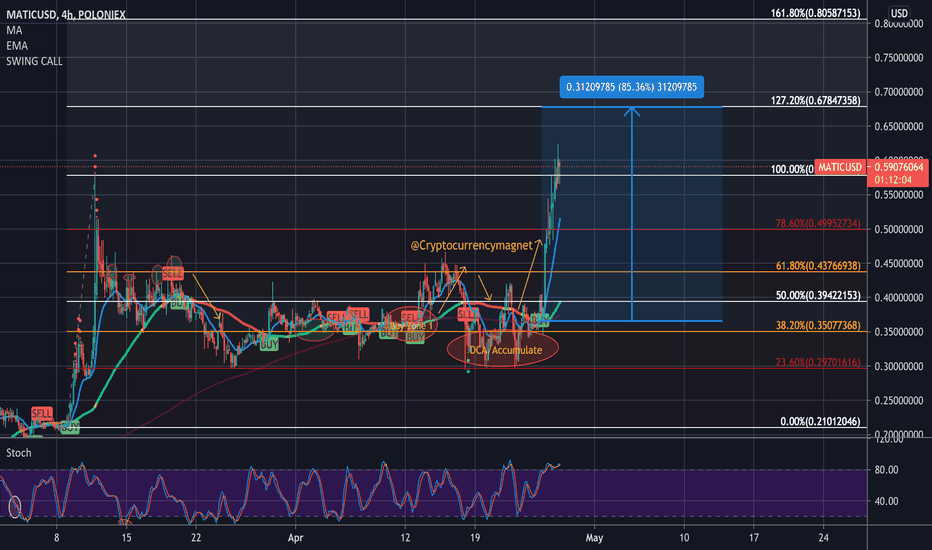The width and height of the screenshot is (932, 550).
Task: Click the blue 0.31209785 (85.36%) measurement label
Action: 631,87
